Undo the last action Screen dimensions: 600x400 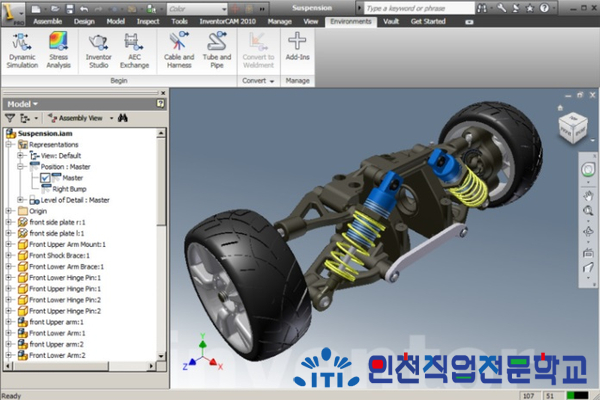pyautogui.click(x=84, y=8)
